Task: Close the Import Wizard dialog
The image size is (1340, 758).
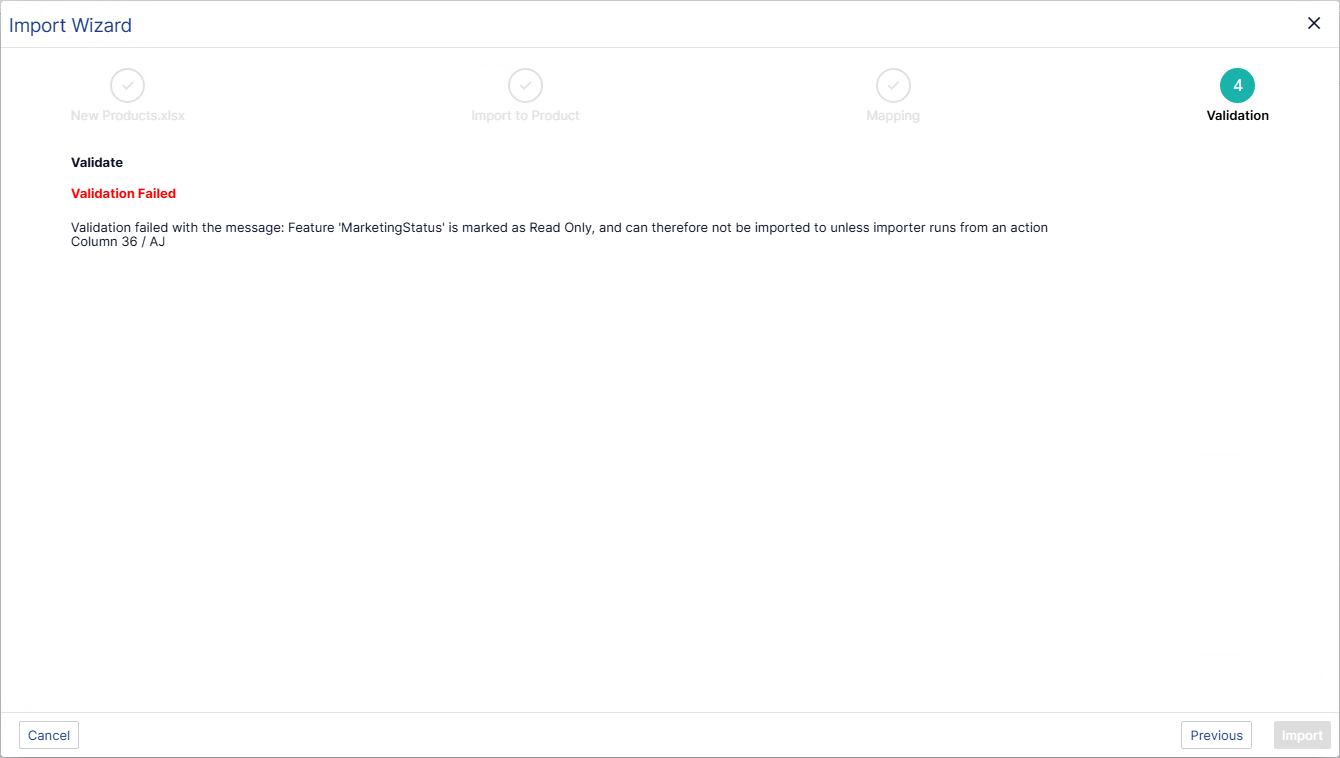Action: coord(1314,24)
